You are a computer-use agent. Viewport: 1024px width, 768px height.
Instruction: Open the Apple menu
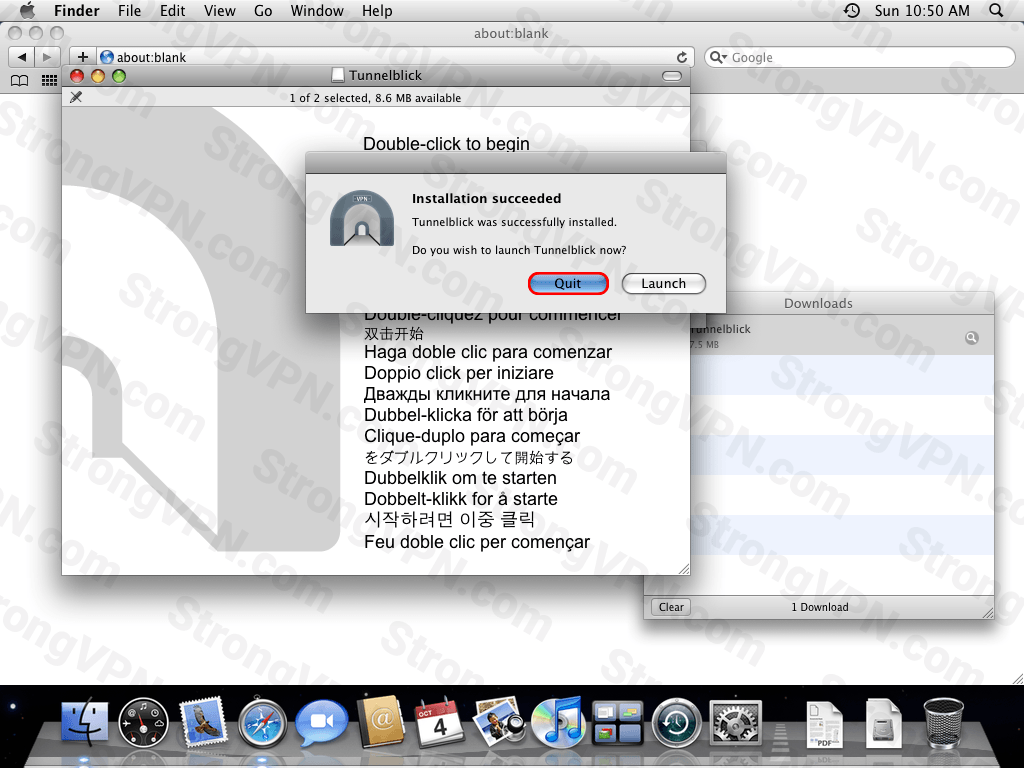tap(27, 10)
